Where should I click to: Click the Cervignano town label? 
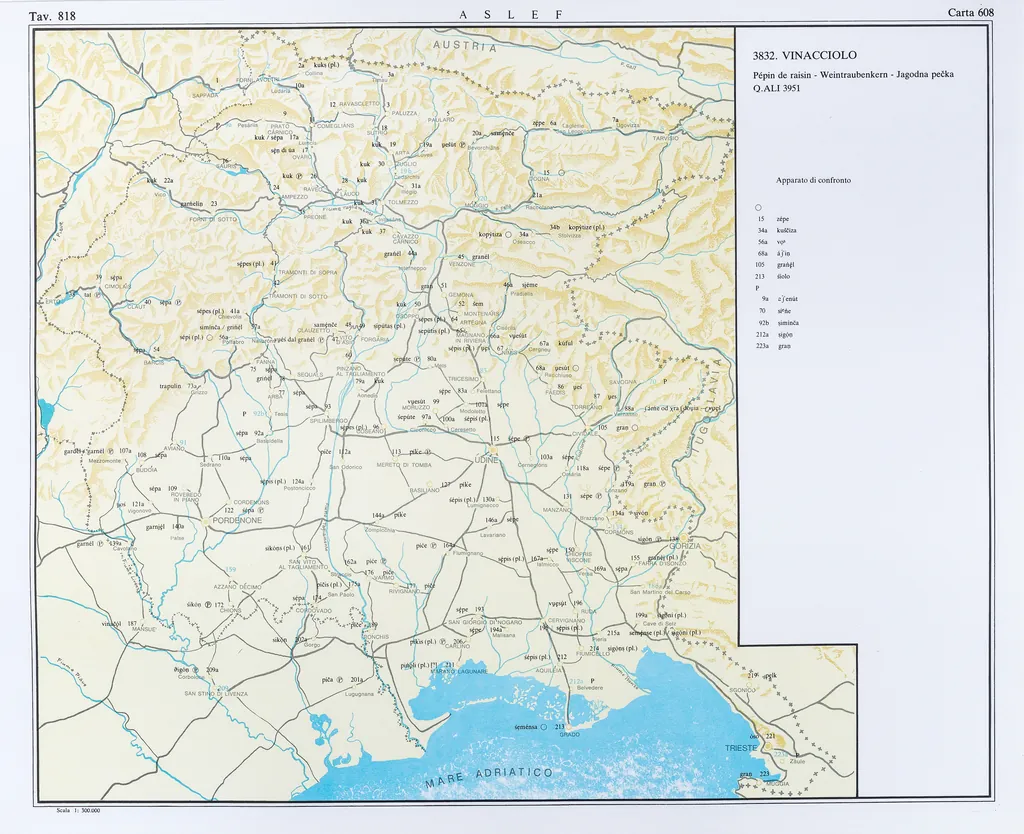(x=566, y=621)
